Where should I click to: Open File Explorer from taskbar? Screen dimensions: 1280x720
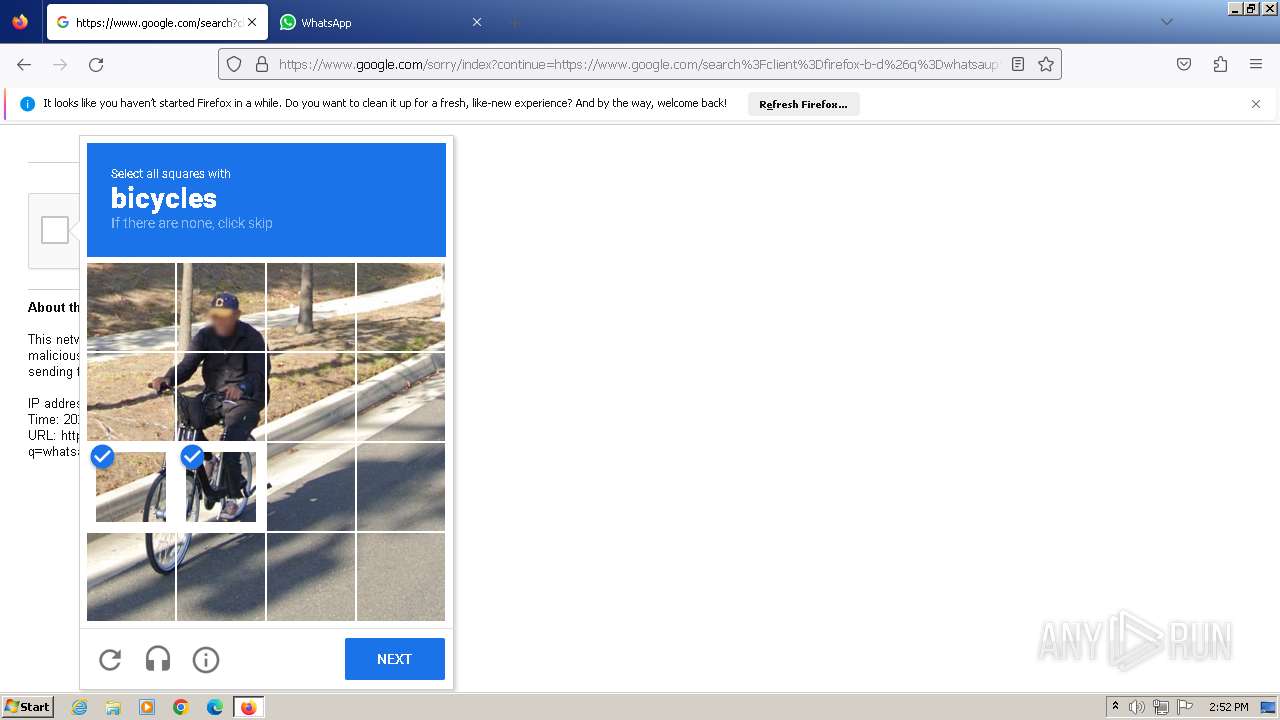pos(113,707)
